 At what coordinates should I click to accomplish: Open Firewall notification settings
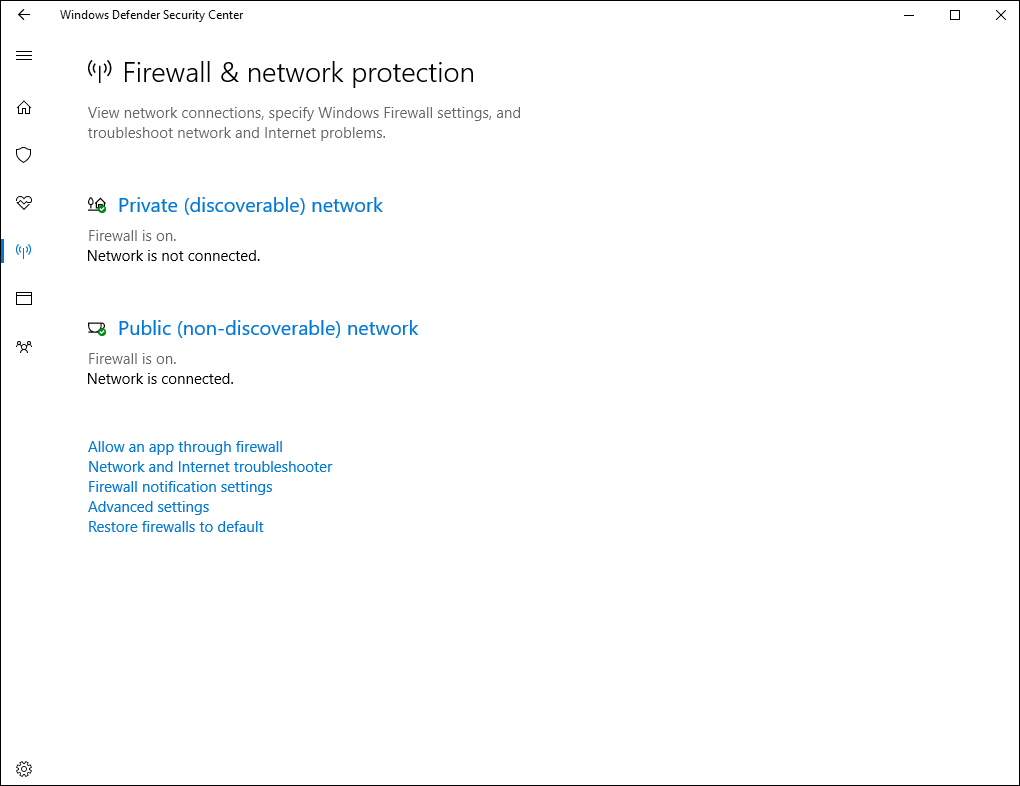click(180, 486)
